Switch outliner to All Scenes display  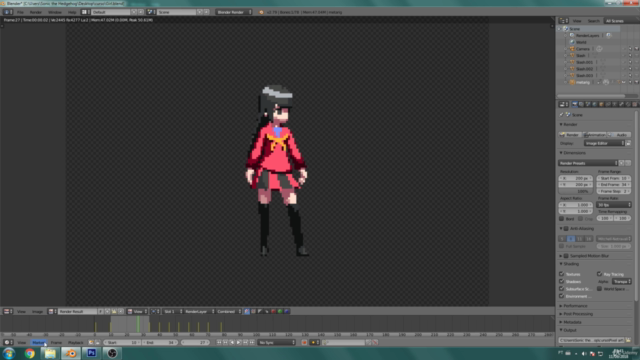[614, 21]
